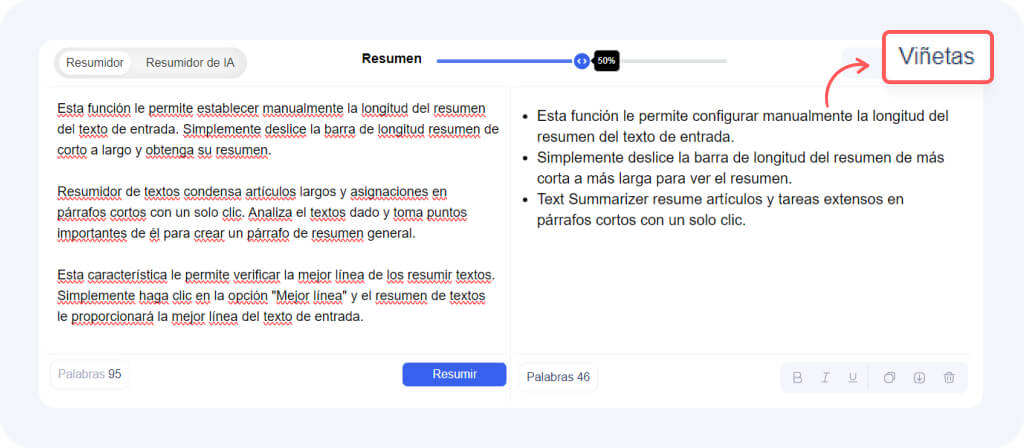Switch to the Resumidor de IA tab
Viewport: 1024px width, 448px height.
click(189, 63)
